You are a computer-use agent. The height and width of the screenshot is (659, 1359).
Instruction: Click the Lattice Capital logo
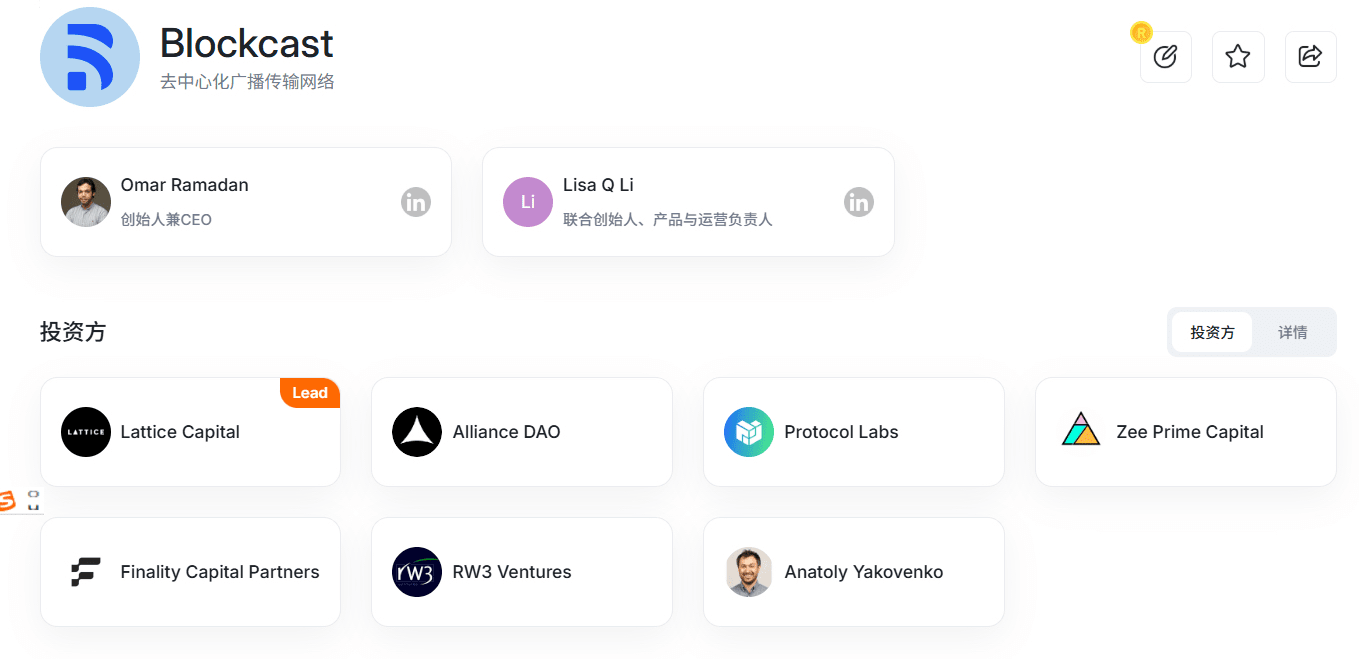pyautogui.click(x=86, y=432)
